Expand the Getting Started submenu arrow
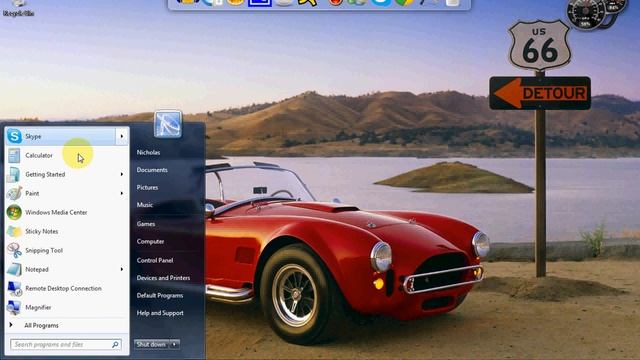640x360 pixels. 122,174
